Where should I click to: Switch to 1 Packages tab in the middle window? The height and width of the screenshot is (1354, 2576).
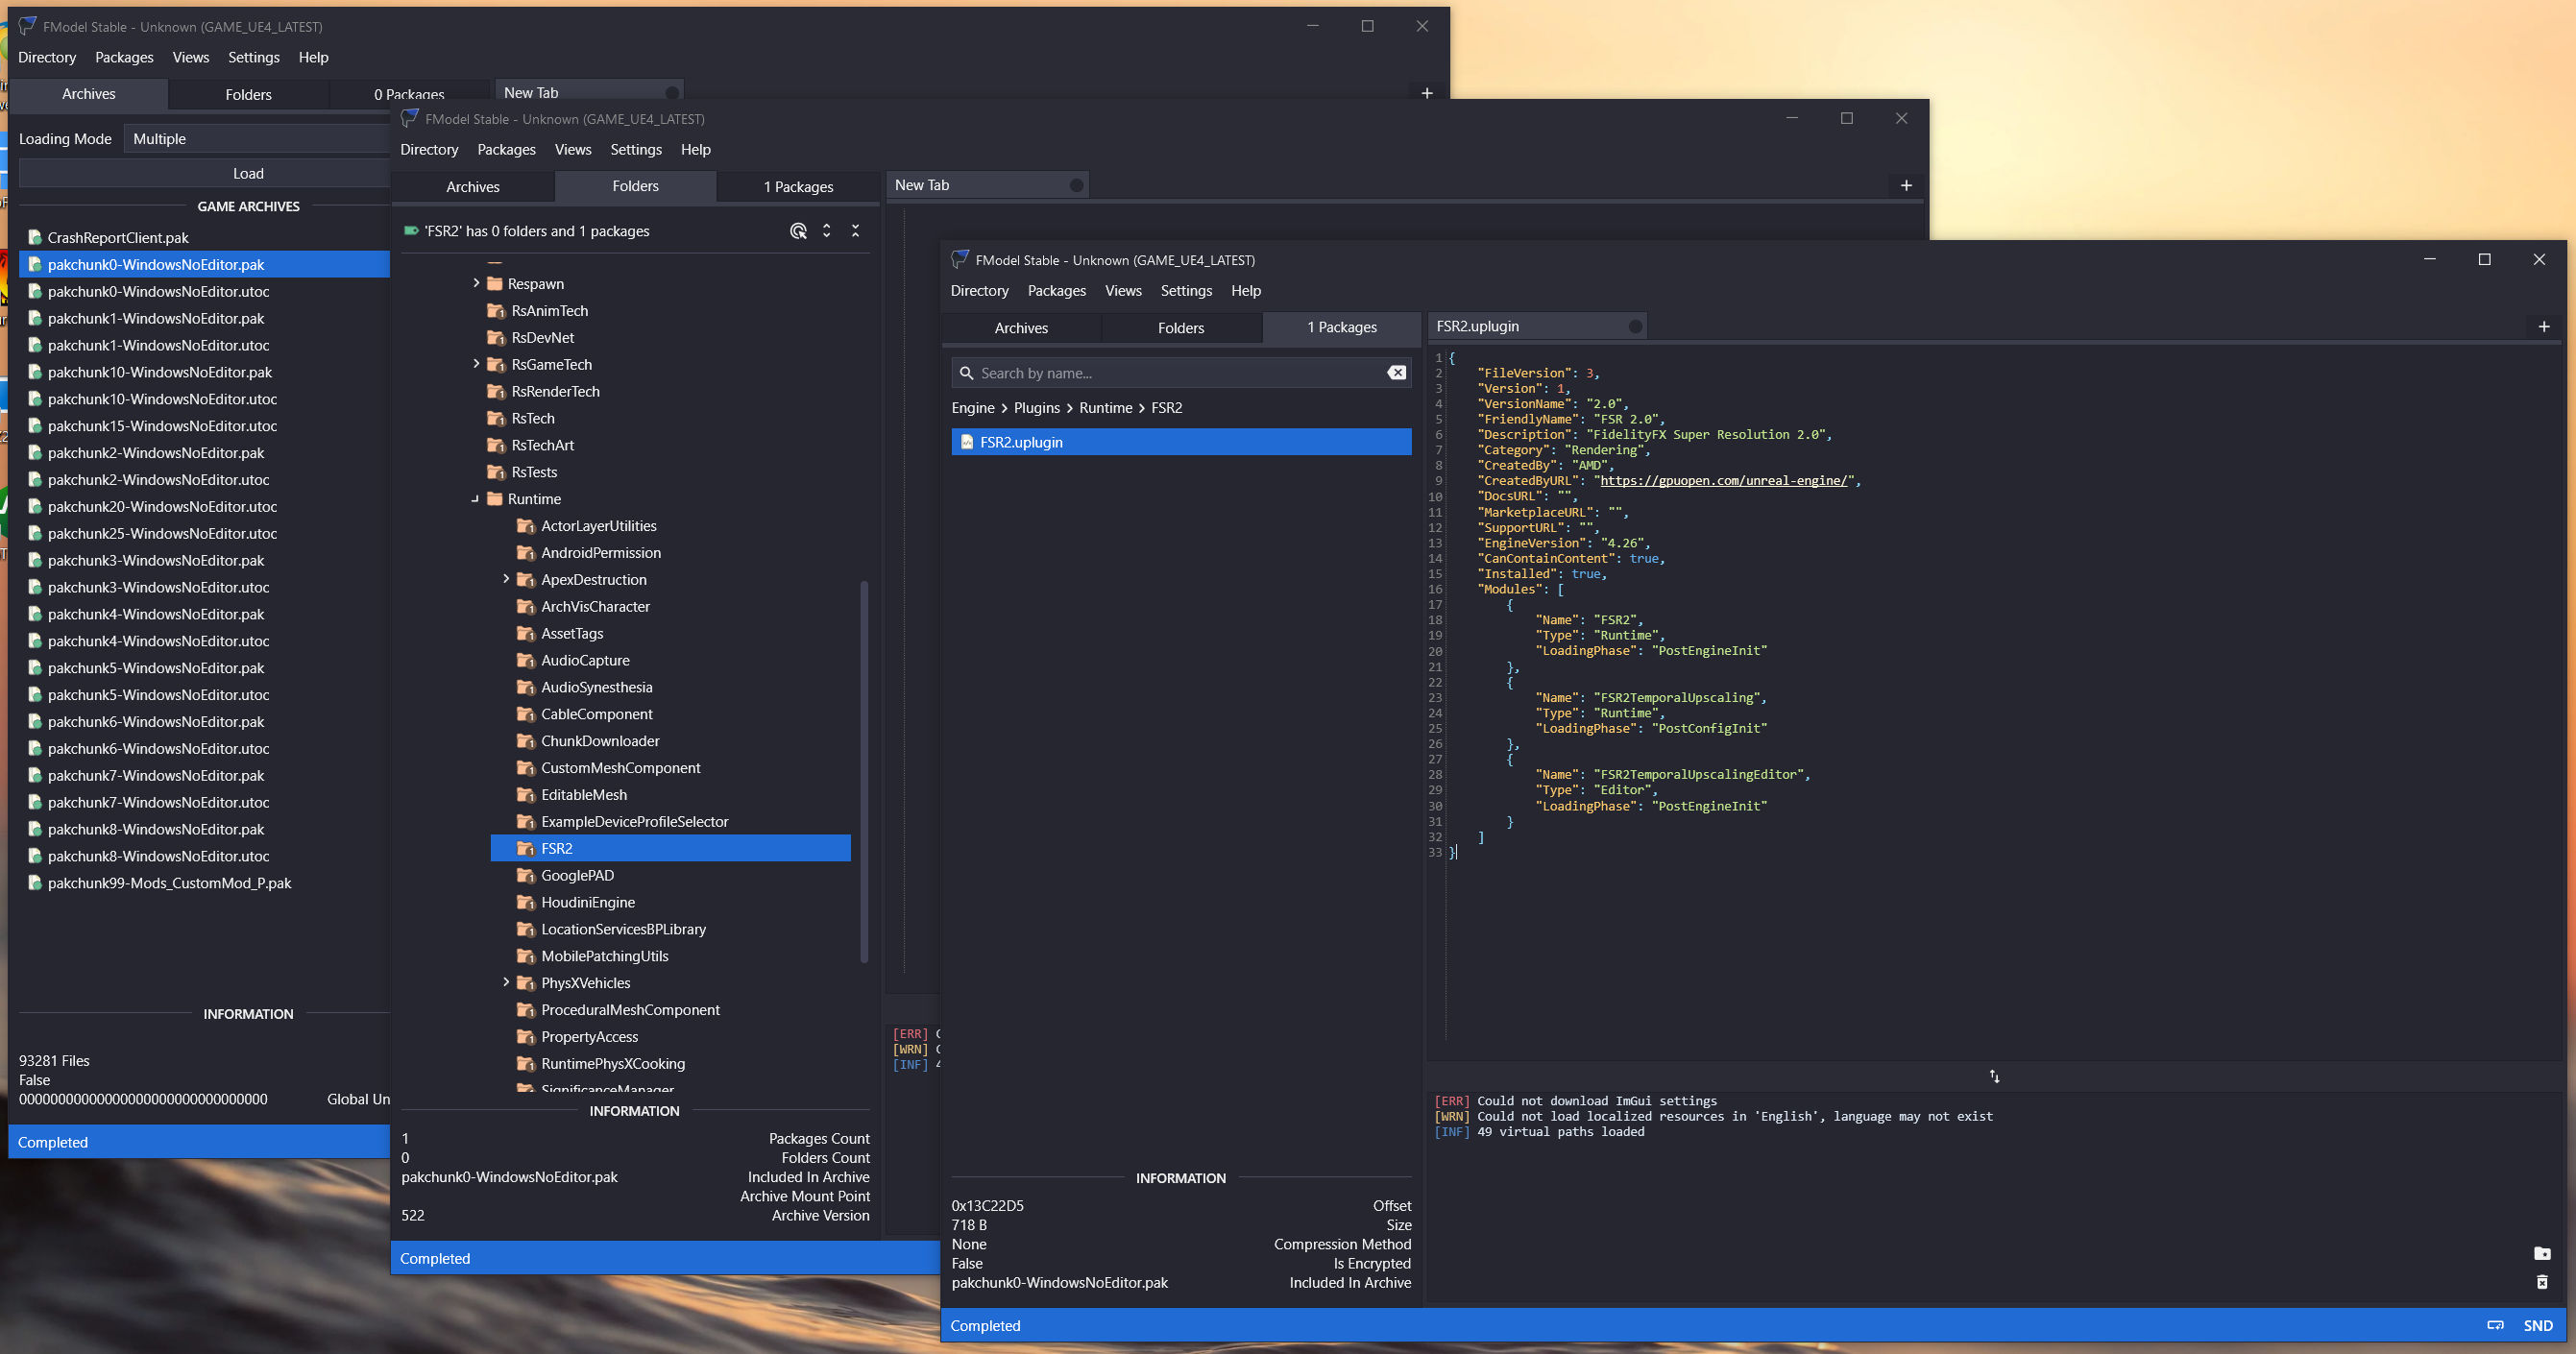point(798,187)
